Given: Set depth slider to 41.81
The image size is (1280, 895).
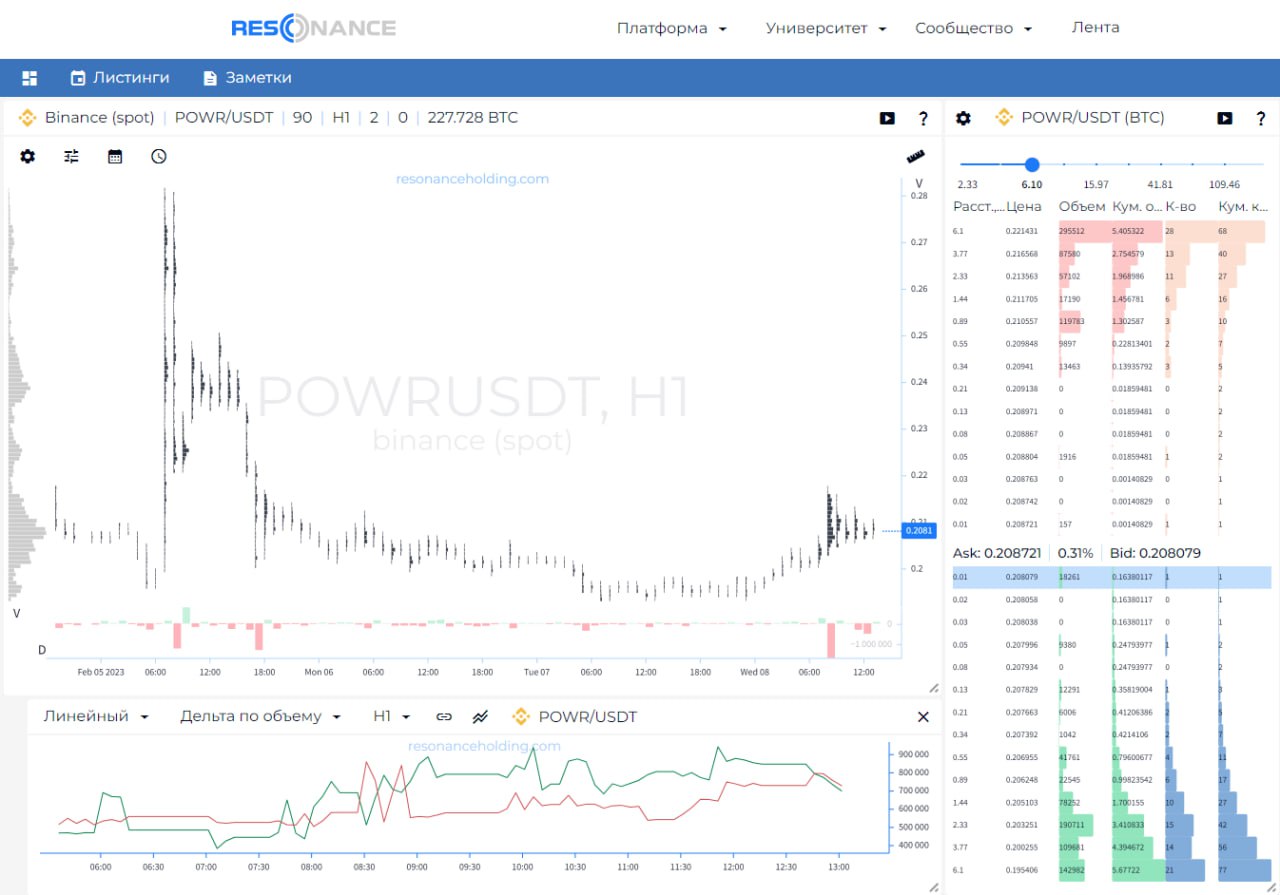Looking at the screenshot, I should (x=1160, y=184).
